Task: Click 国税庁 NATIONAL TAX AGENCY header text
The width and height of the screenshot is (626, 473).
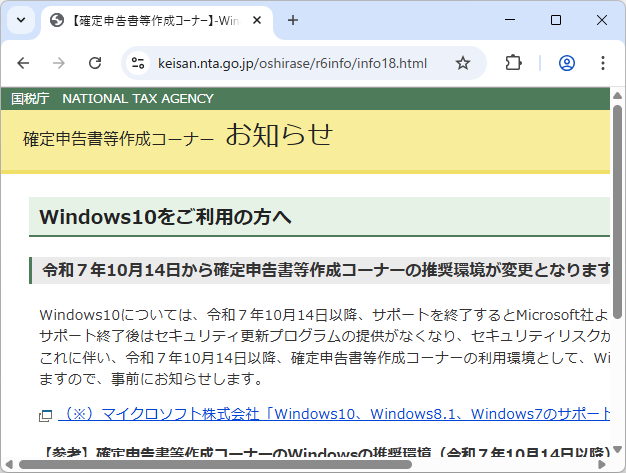Action: click(x=112, y=99)
